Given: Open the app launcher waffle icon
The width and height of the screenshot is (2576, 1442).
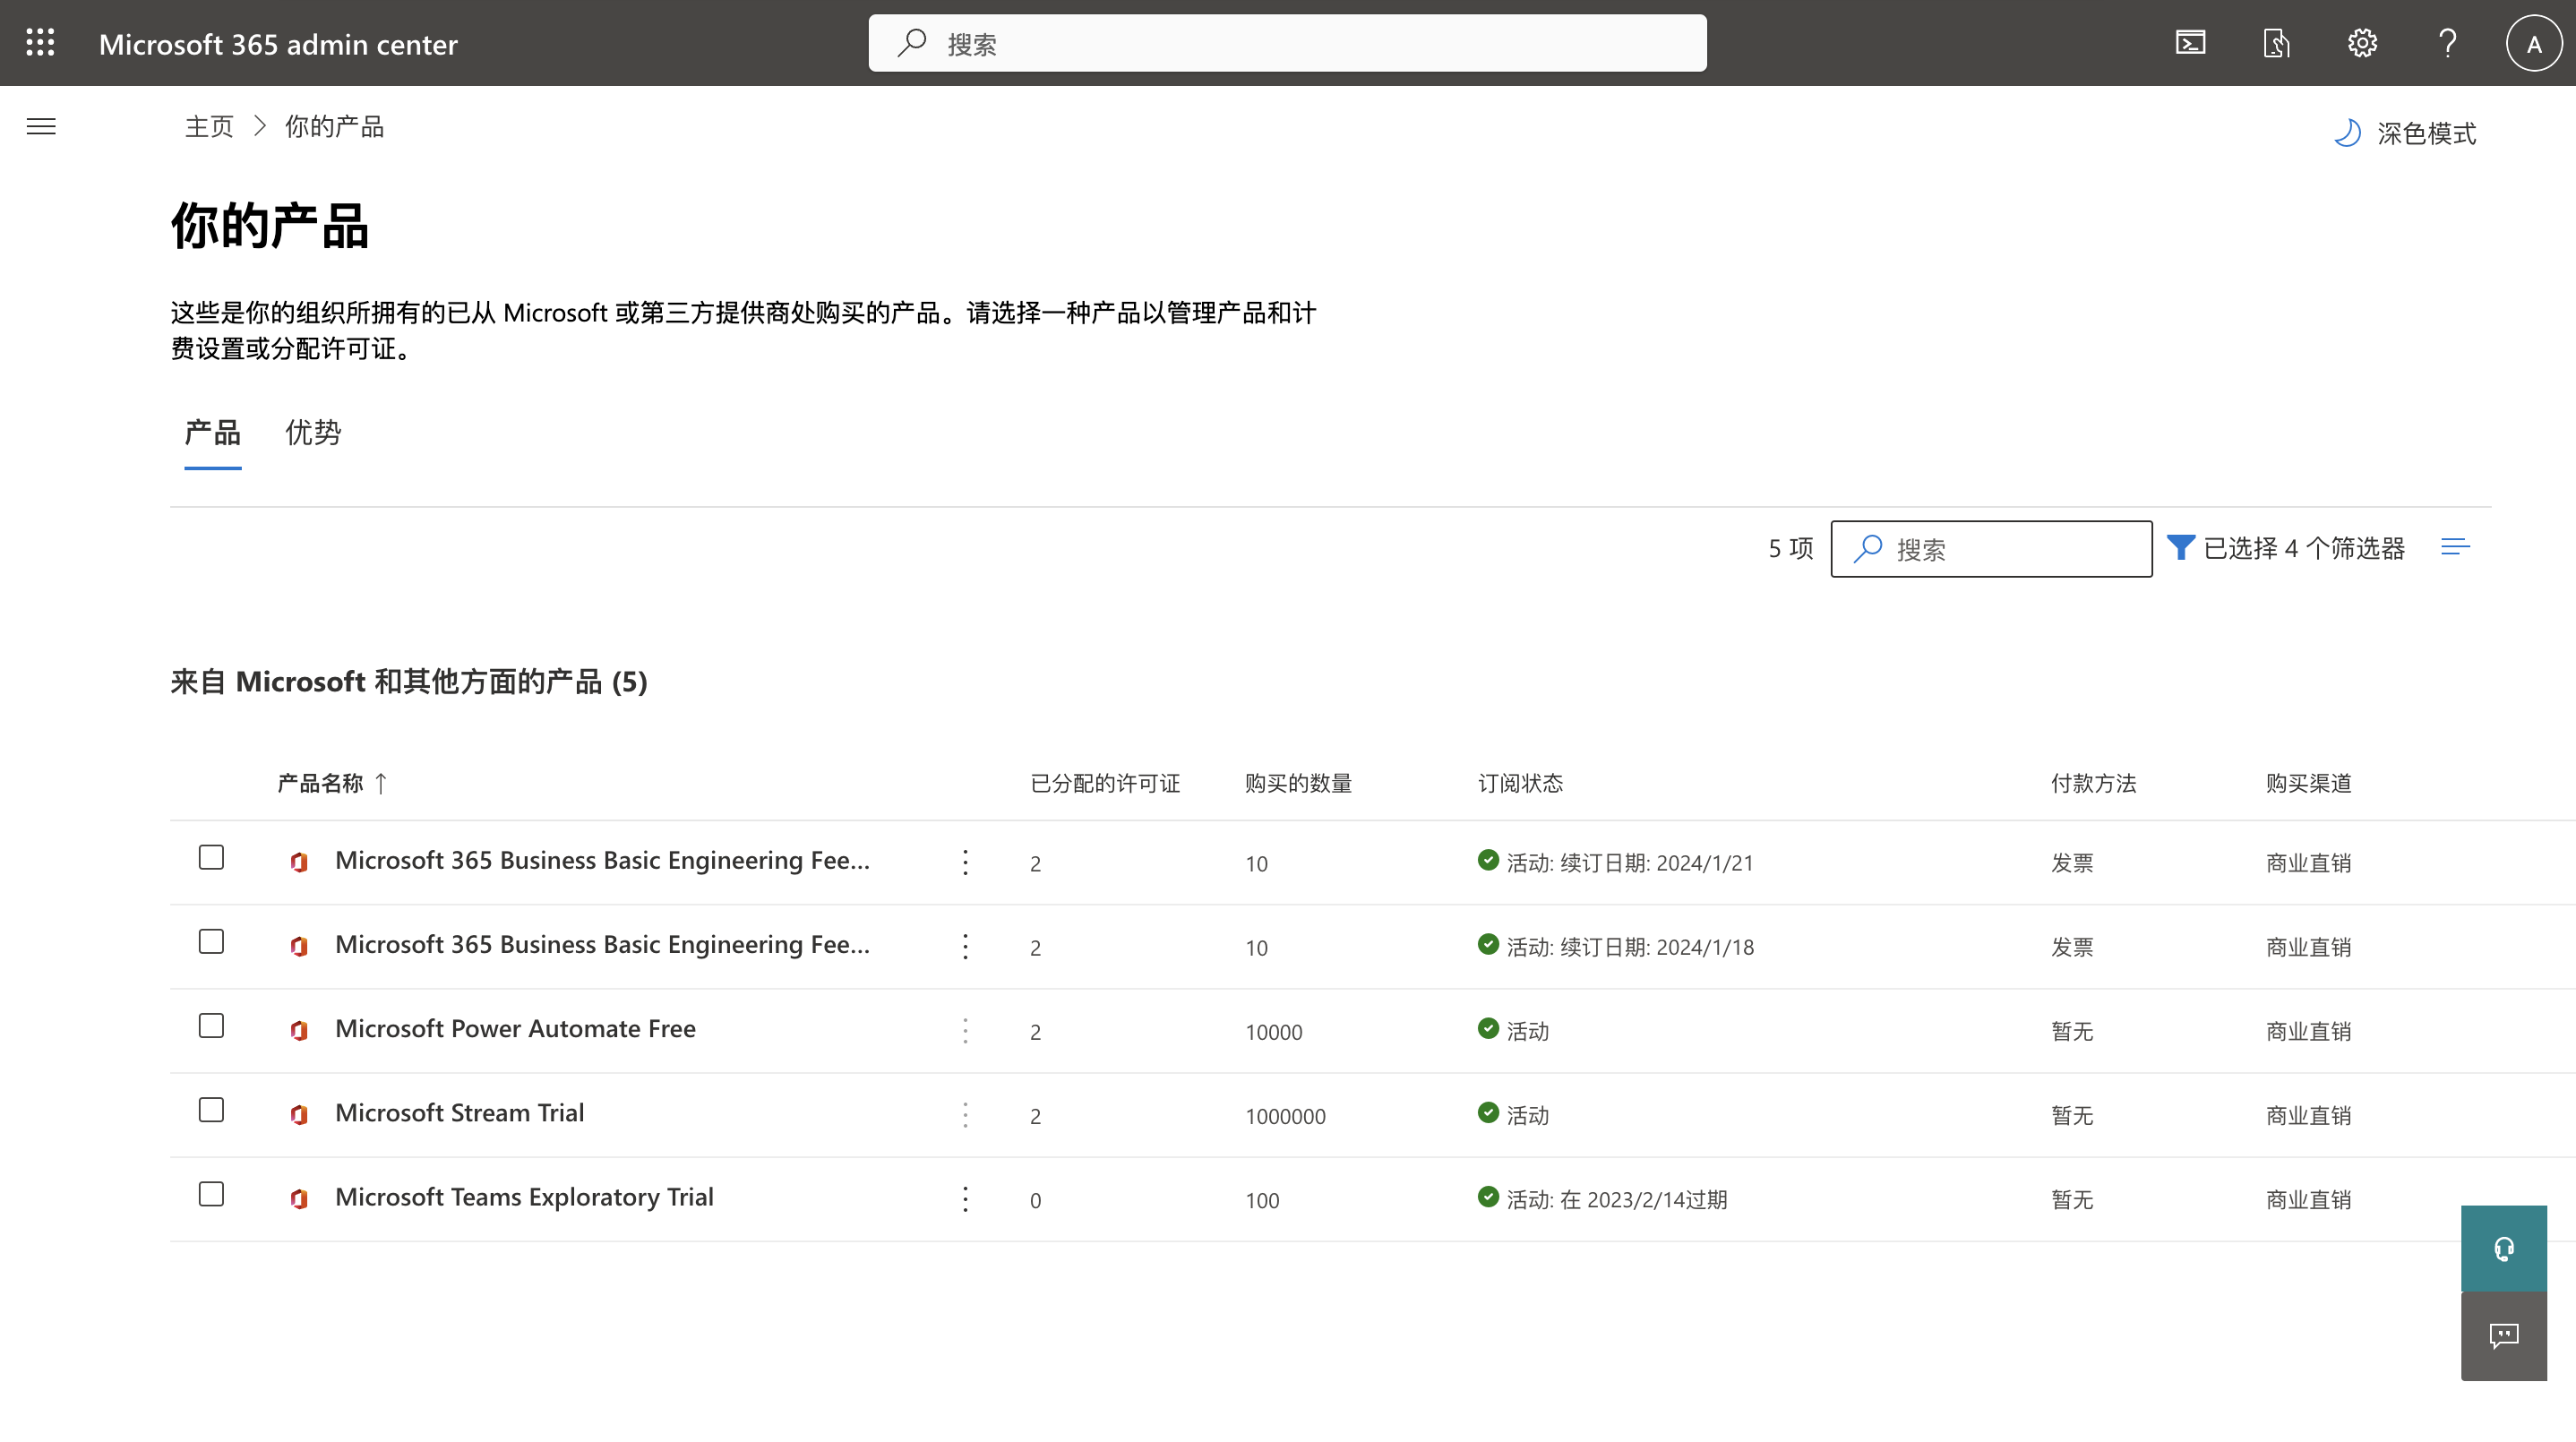Looking at the screenshot, I should pos(40,43).
